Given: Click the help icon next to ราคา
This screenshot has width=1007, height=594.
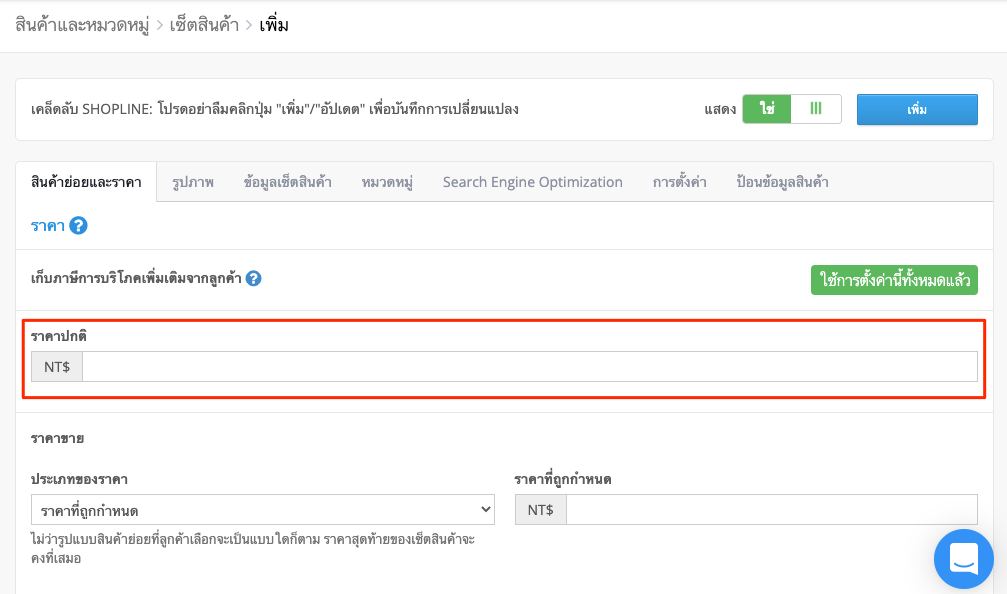Looking at the screenshot, I should (x=78, y=226).
